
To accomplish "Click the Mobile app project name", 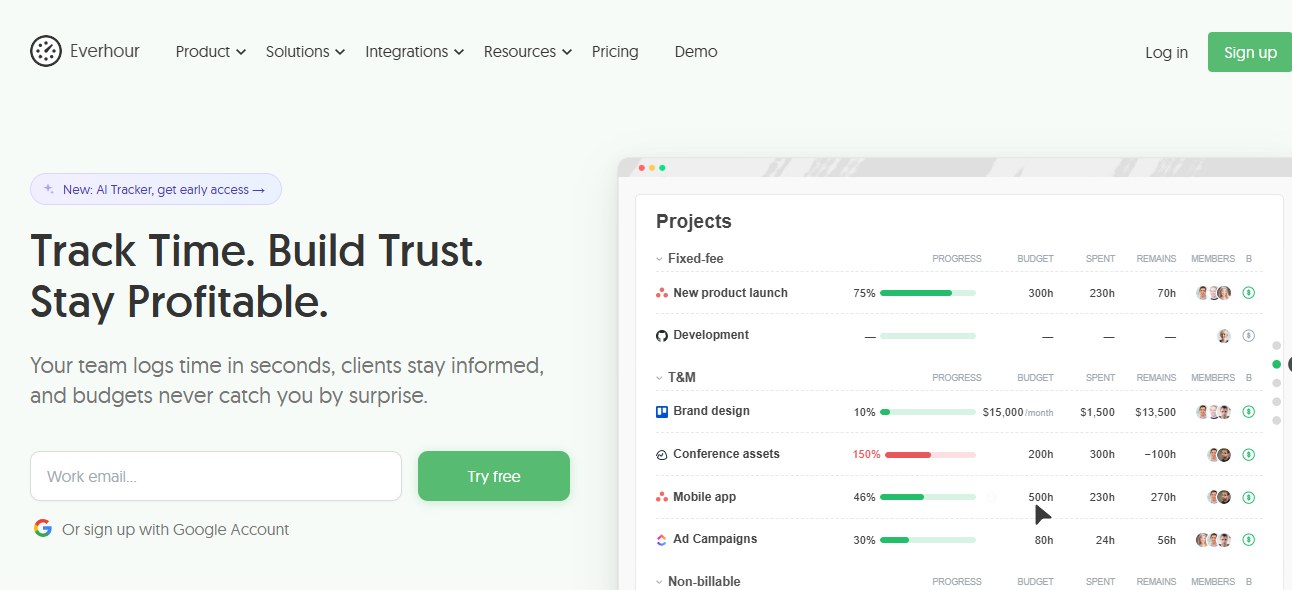I will coord(704,497).
